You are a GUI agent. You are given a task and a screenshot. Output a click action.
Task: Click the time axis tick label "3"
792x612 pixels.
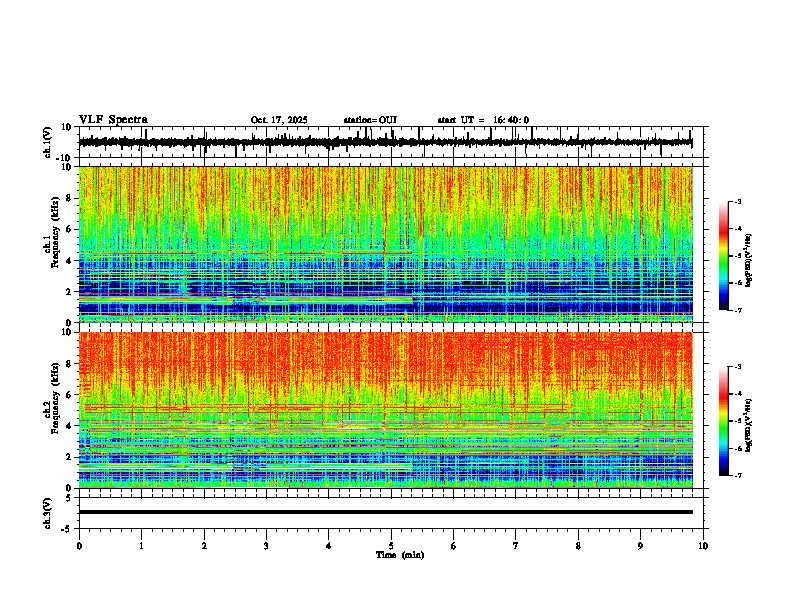pos(266,546)
